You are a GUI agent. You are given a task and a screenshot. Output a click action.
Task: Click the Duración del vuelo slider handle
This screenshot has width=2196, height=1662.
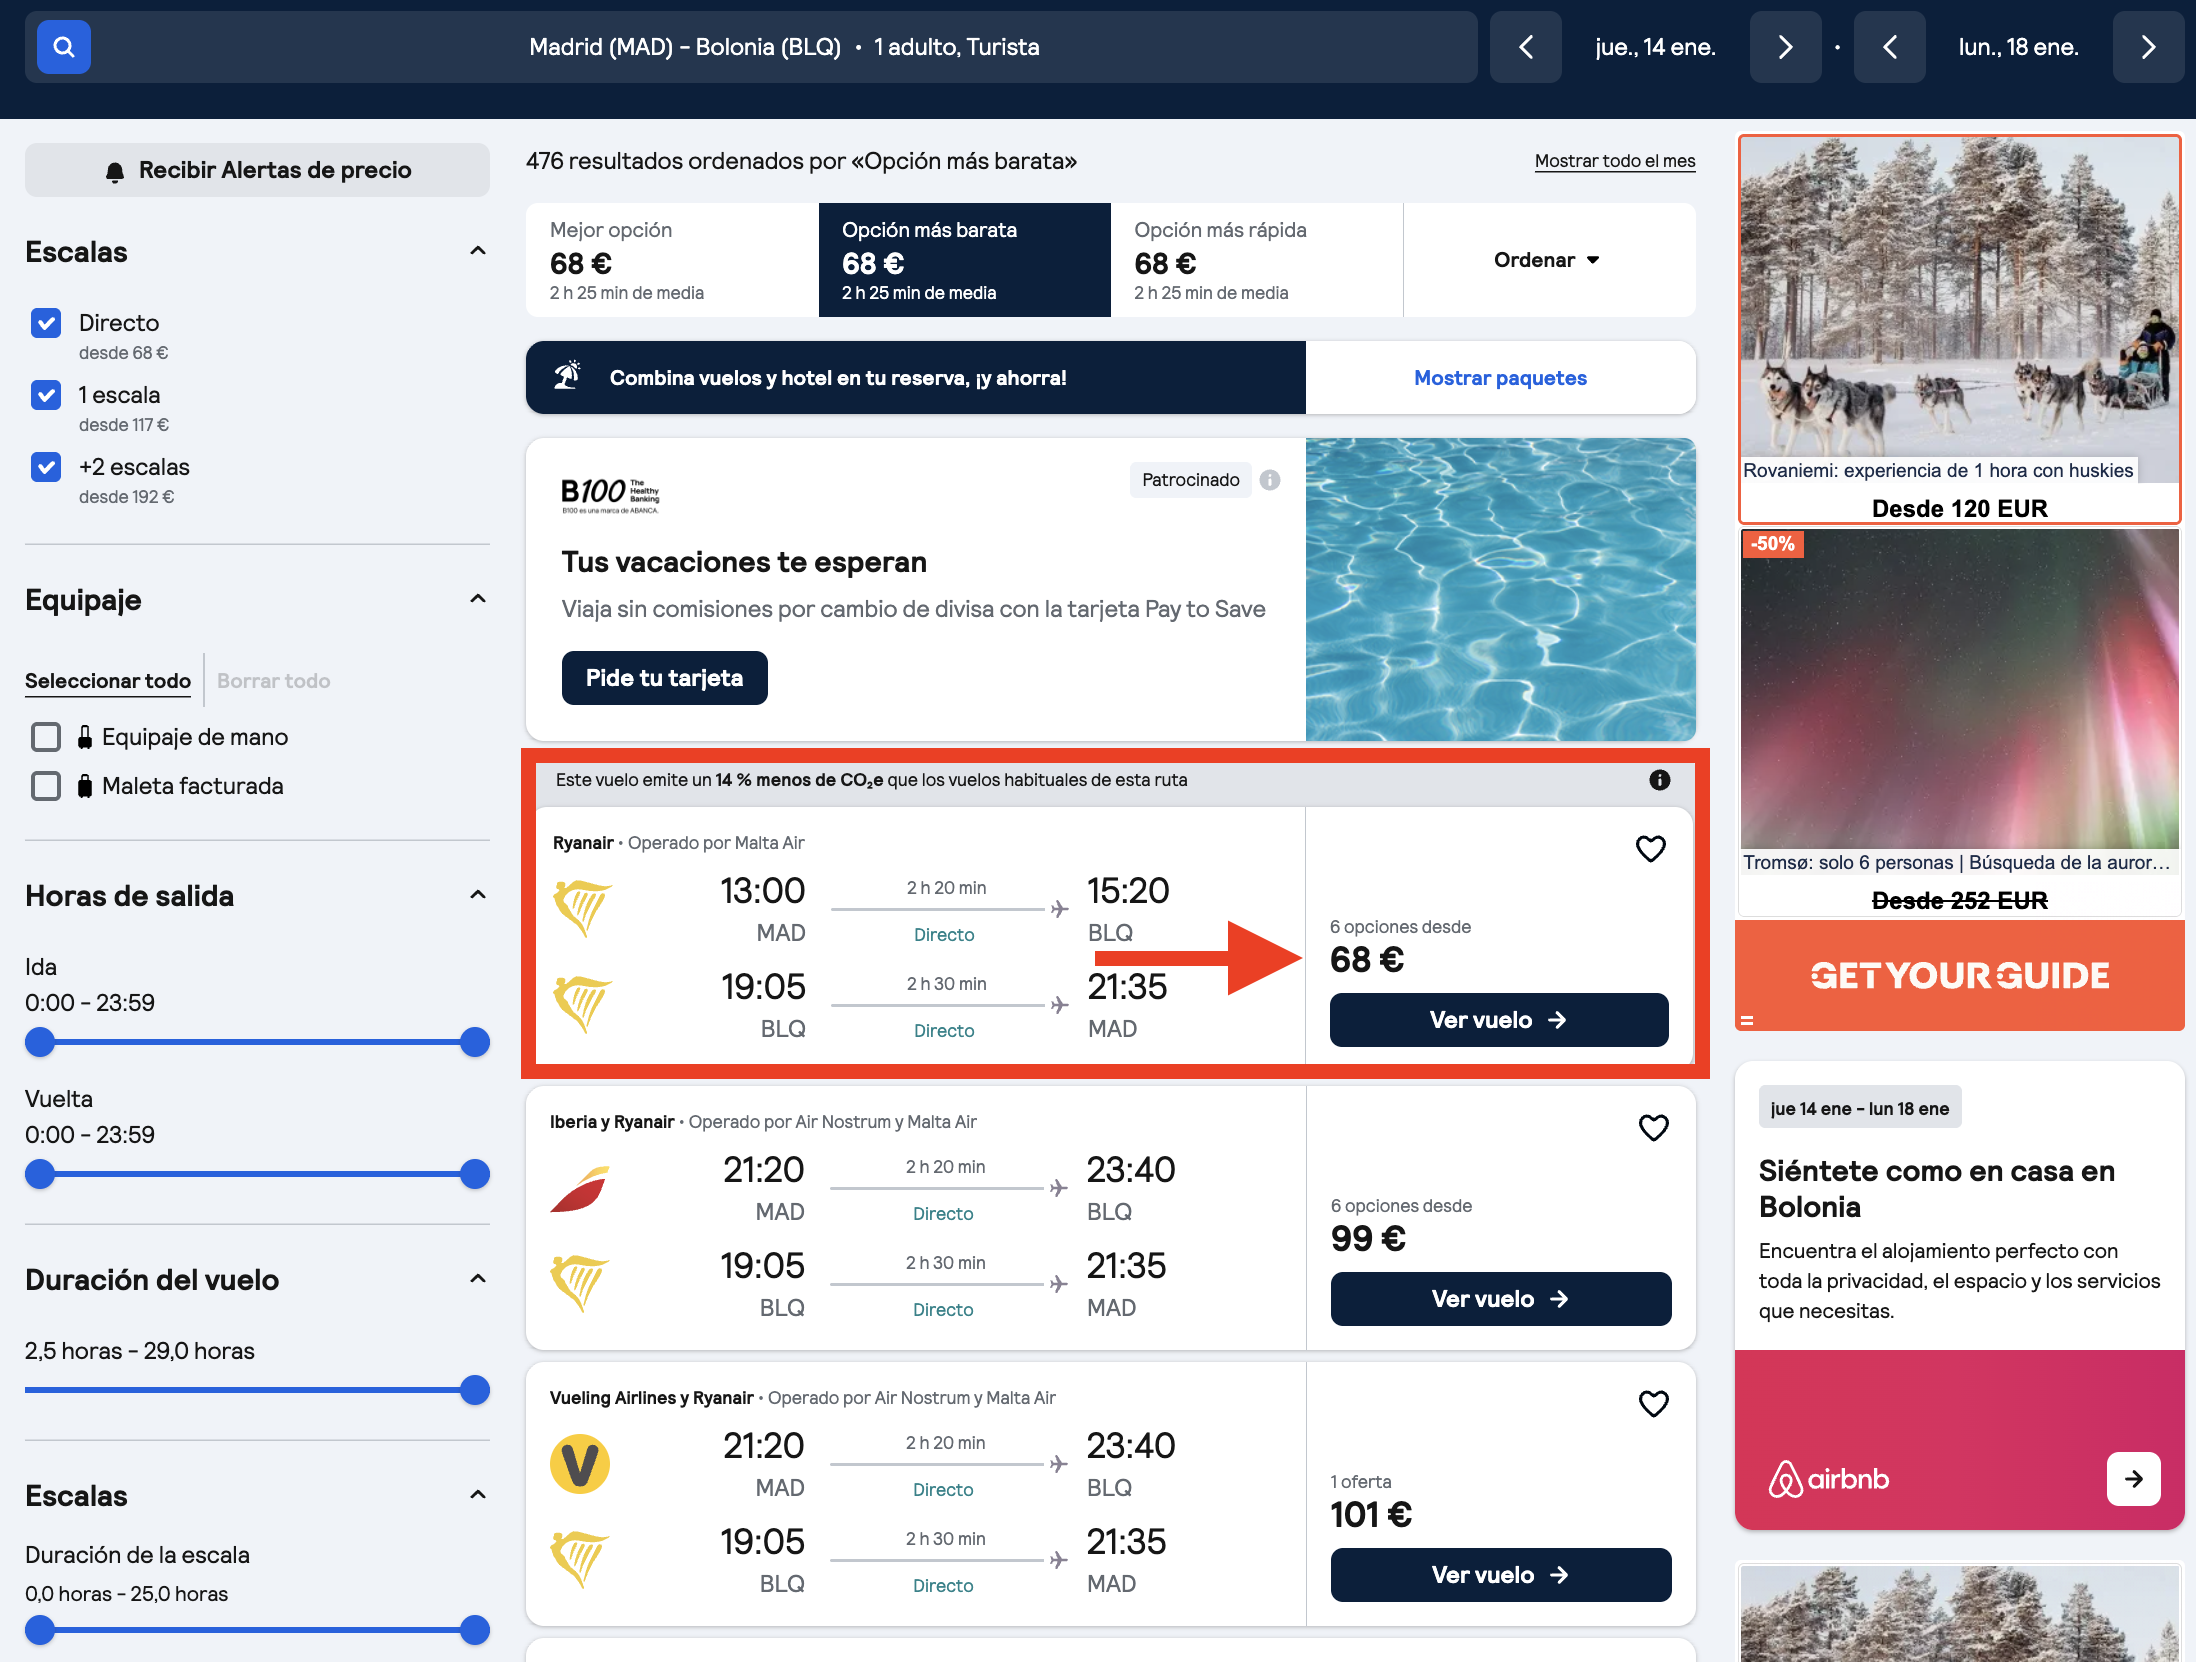pos(475,1390)
